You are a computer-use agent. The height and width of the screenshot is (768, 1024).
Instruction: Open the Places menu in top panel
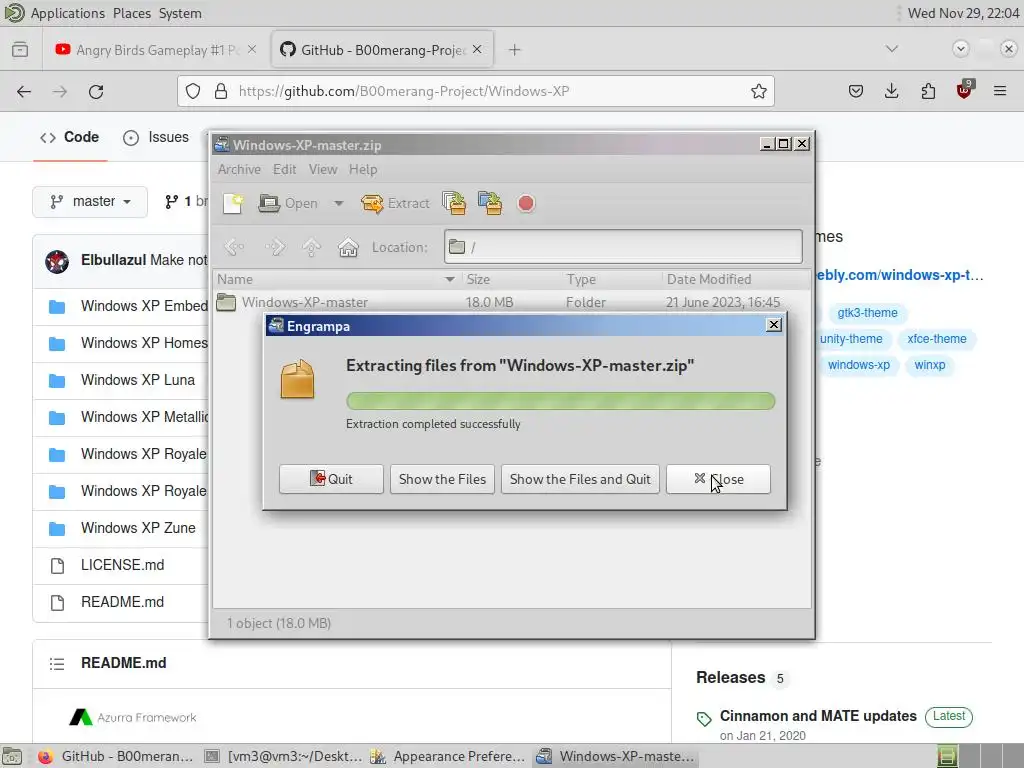131,13
